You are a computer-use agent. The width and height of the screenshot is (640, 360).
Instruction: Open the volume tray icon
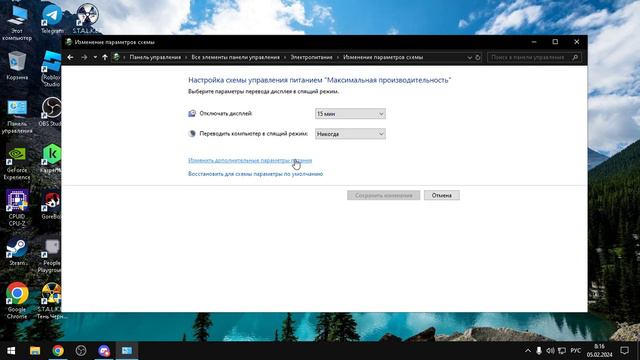[550, 351]
